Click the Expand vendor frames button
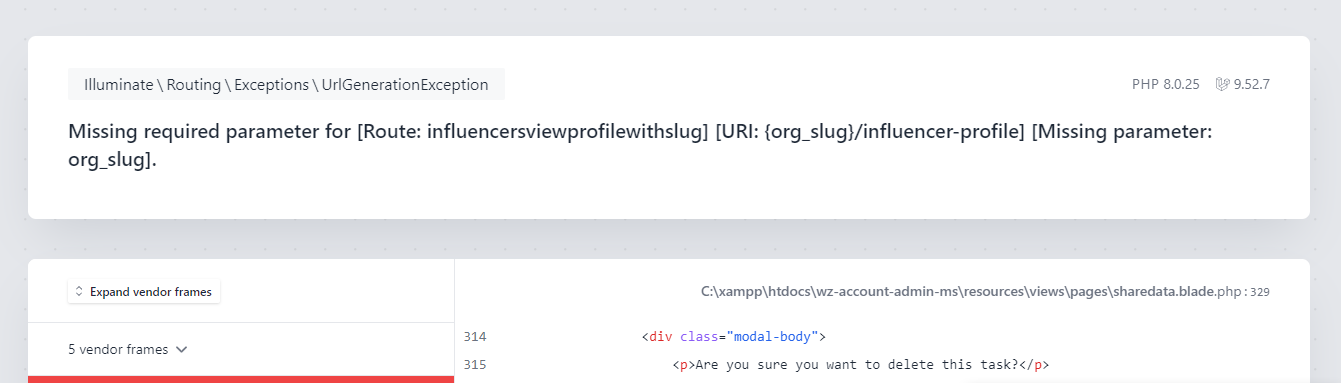The height and width of the screenshot is (383, 1341). (144, 292)
